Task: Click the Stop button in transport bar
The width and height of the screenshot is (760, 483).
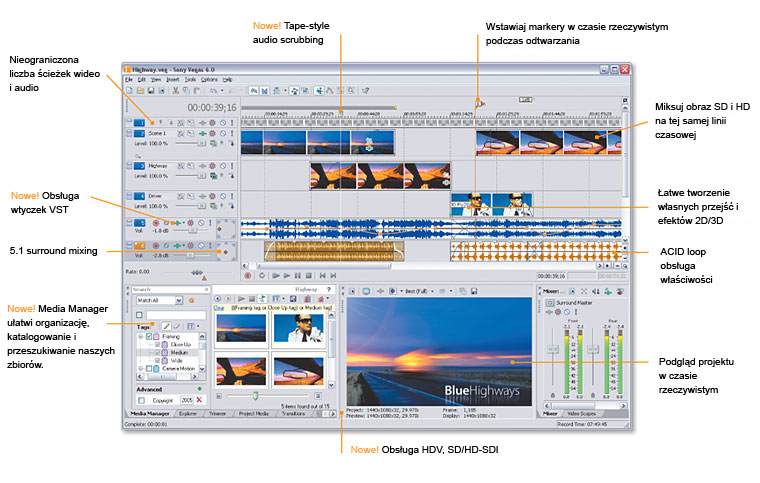Action: pyautogui.click(x=309, y=276)
